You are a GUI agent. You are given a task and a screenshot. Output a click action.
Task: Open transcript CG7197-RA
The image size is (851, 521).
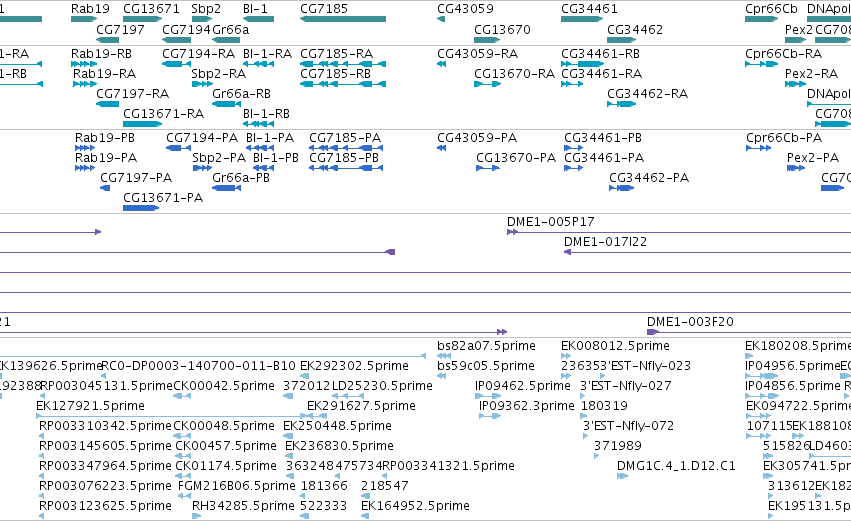(133, 93)
